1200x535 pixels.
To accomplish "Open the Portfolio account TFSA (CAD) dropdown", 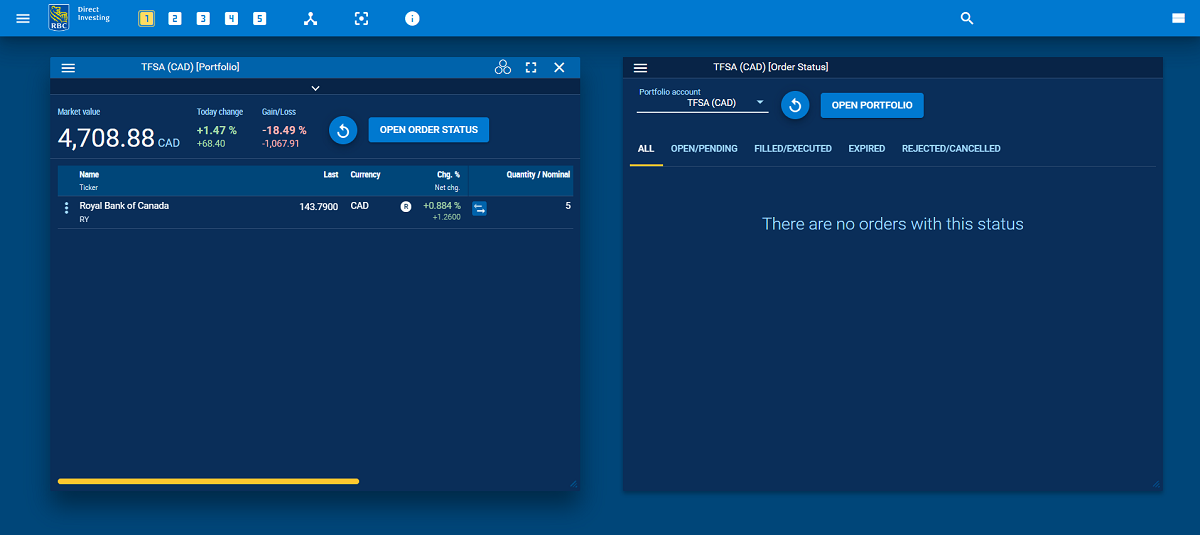I will (x=702, y=103).
